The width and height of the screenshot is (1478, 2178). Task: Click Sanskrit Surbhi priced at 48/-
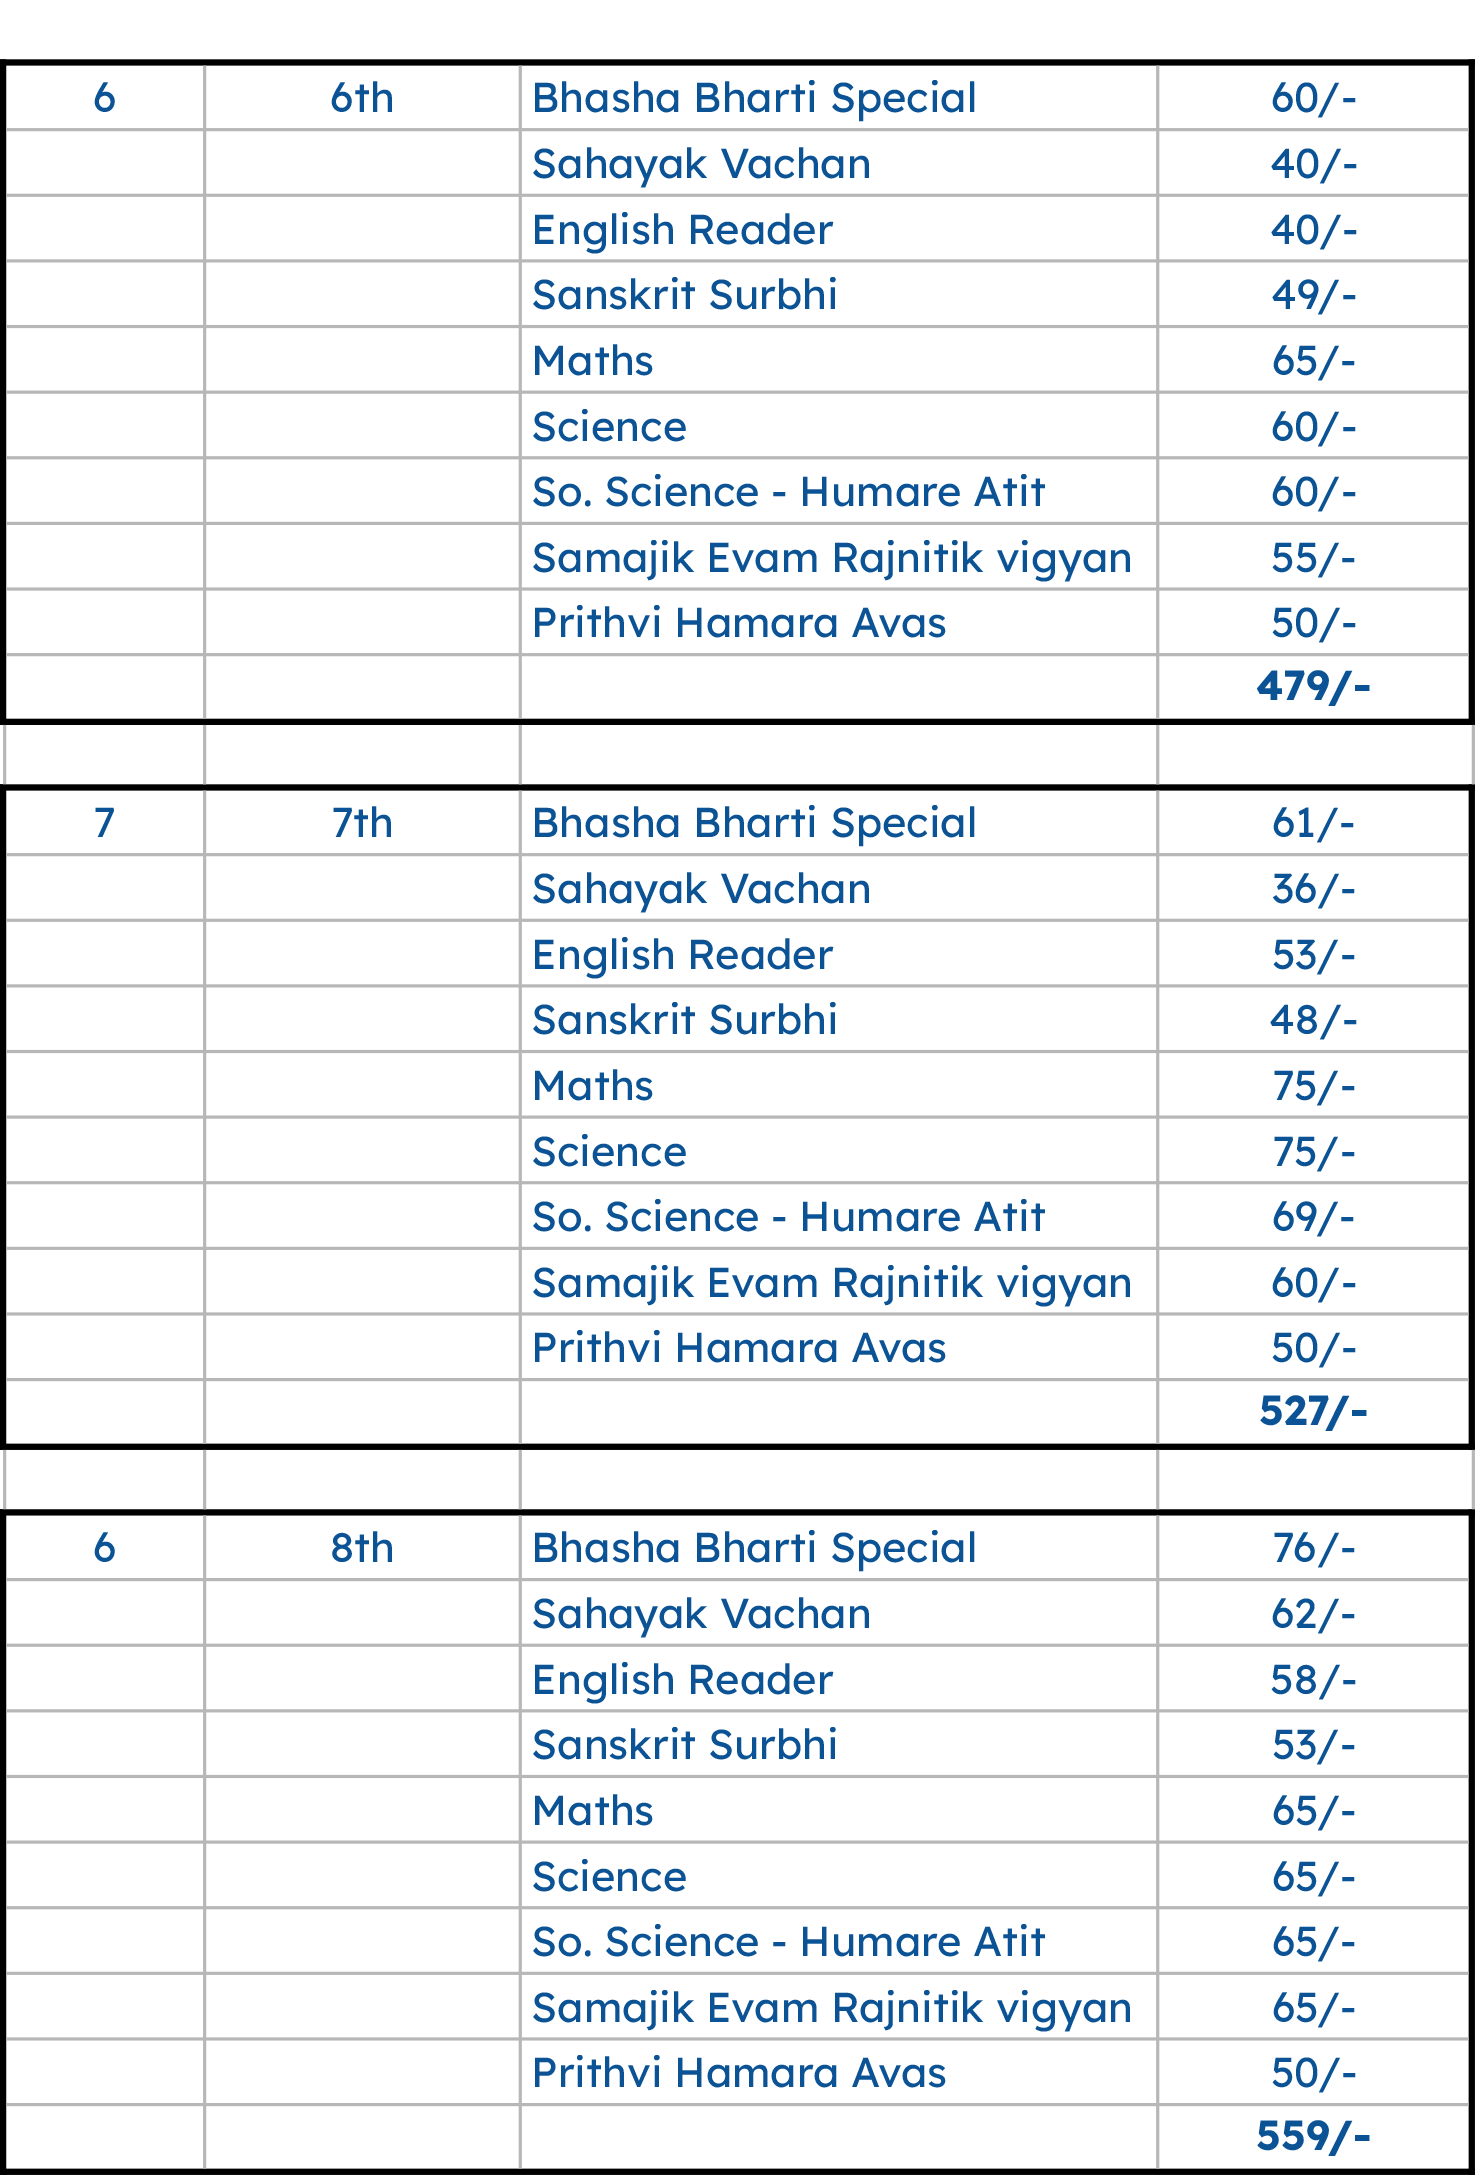(x=685, y=1020)
